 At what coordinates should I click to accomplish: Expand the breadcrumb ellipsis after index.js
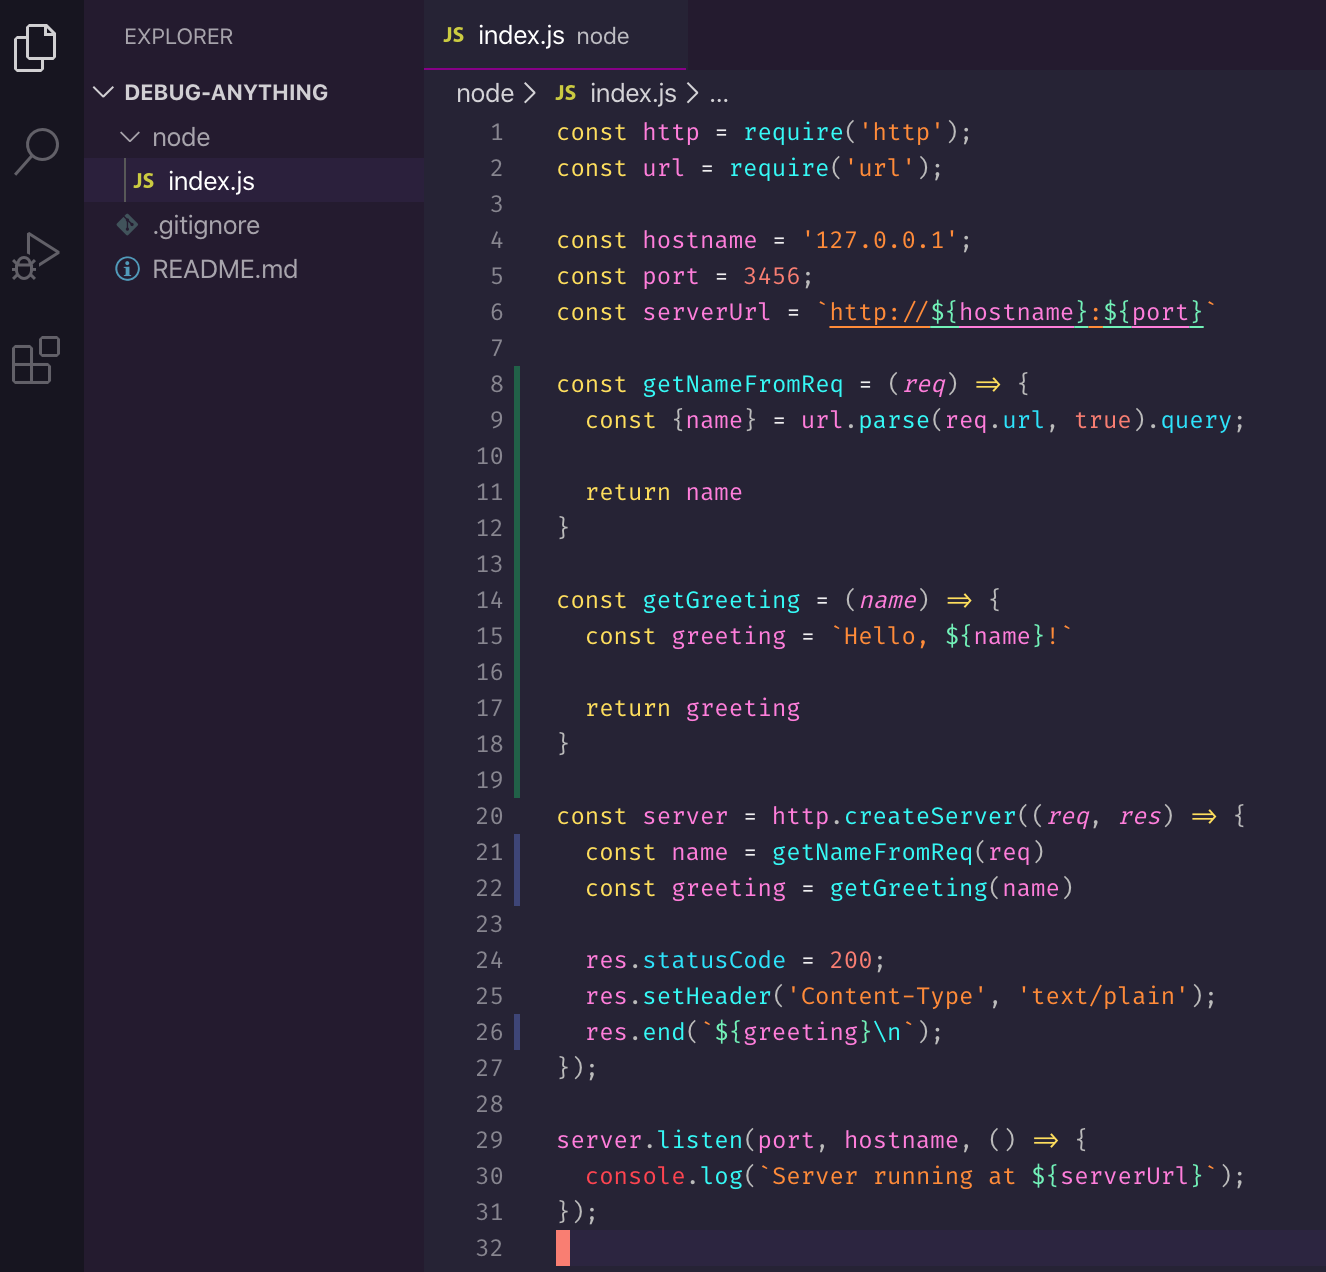coord(719,93)
